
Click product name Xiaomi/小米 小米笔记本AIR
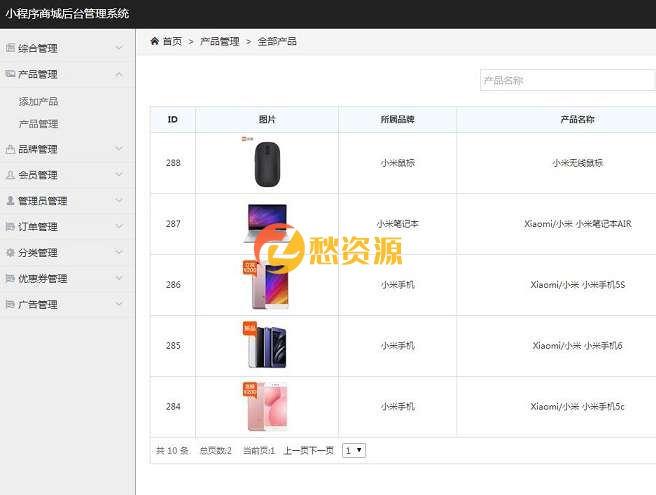[578, 224]
